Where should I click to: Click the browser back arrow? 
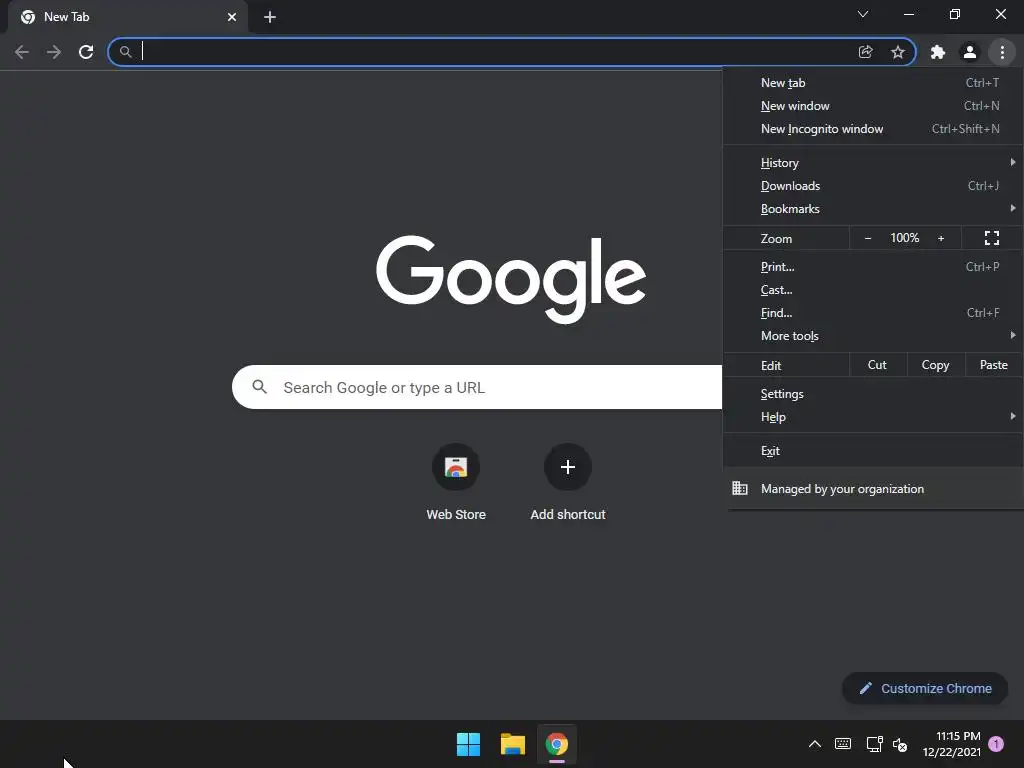(22, 52)
